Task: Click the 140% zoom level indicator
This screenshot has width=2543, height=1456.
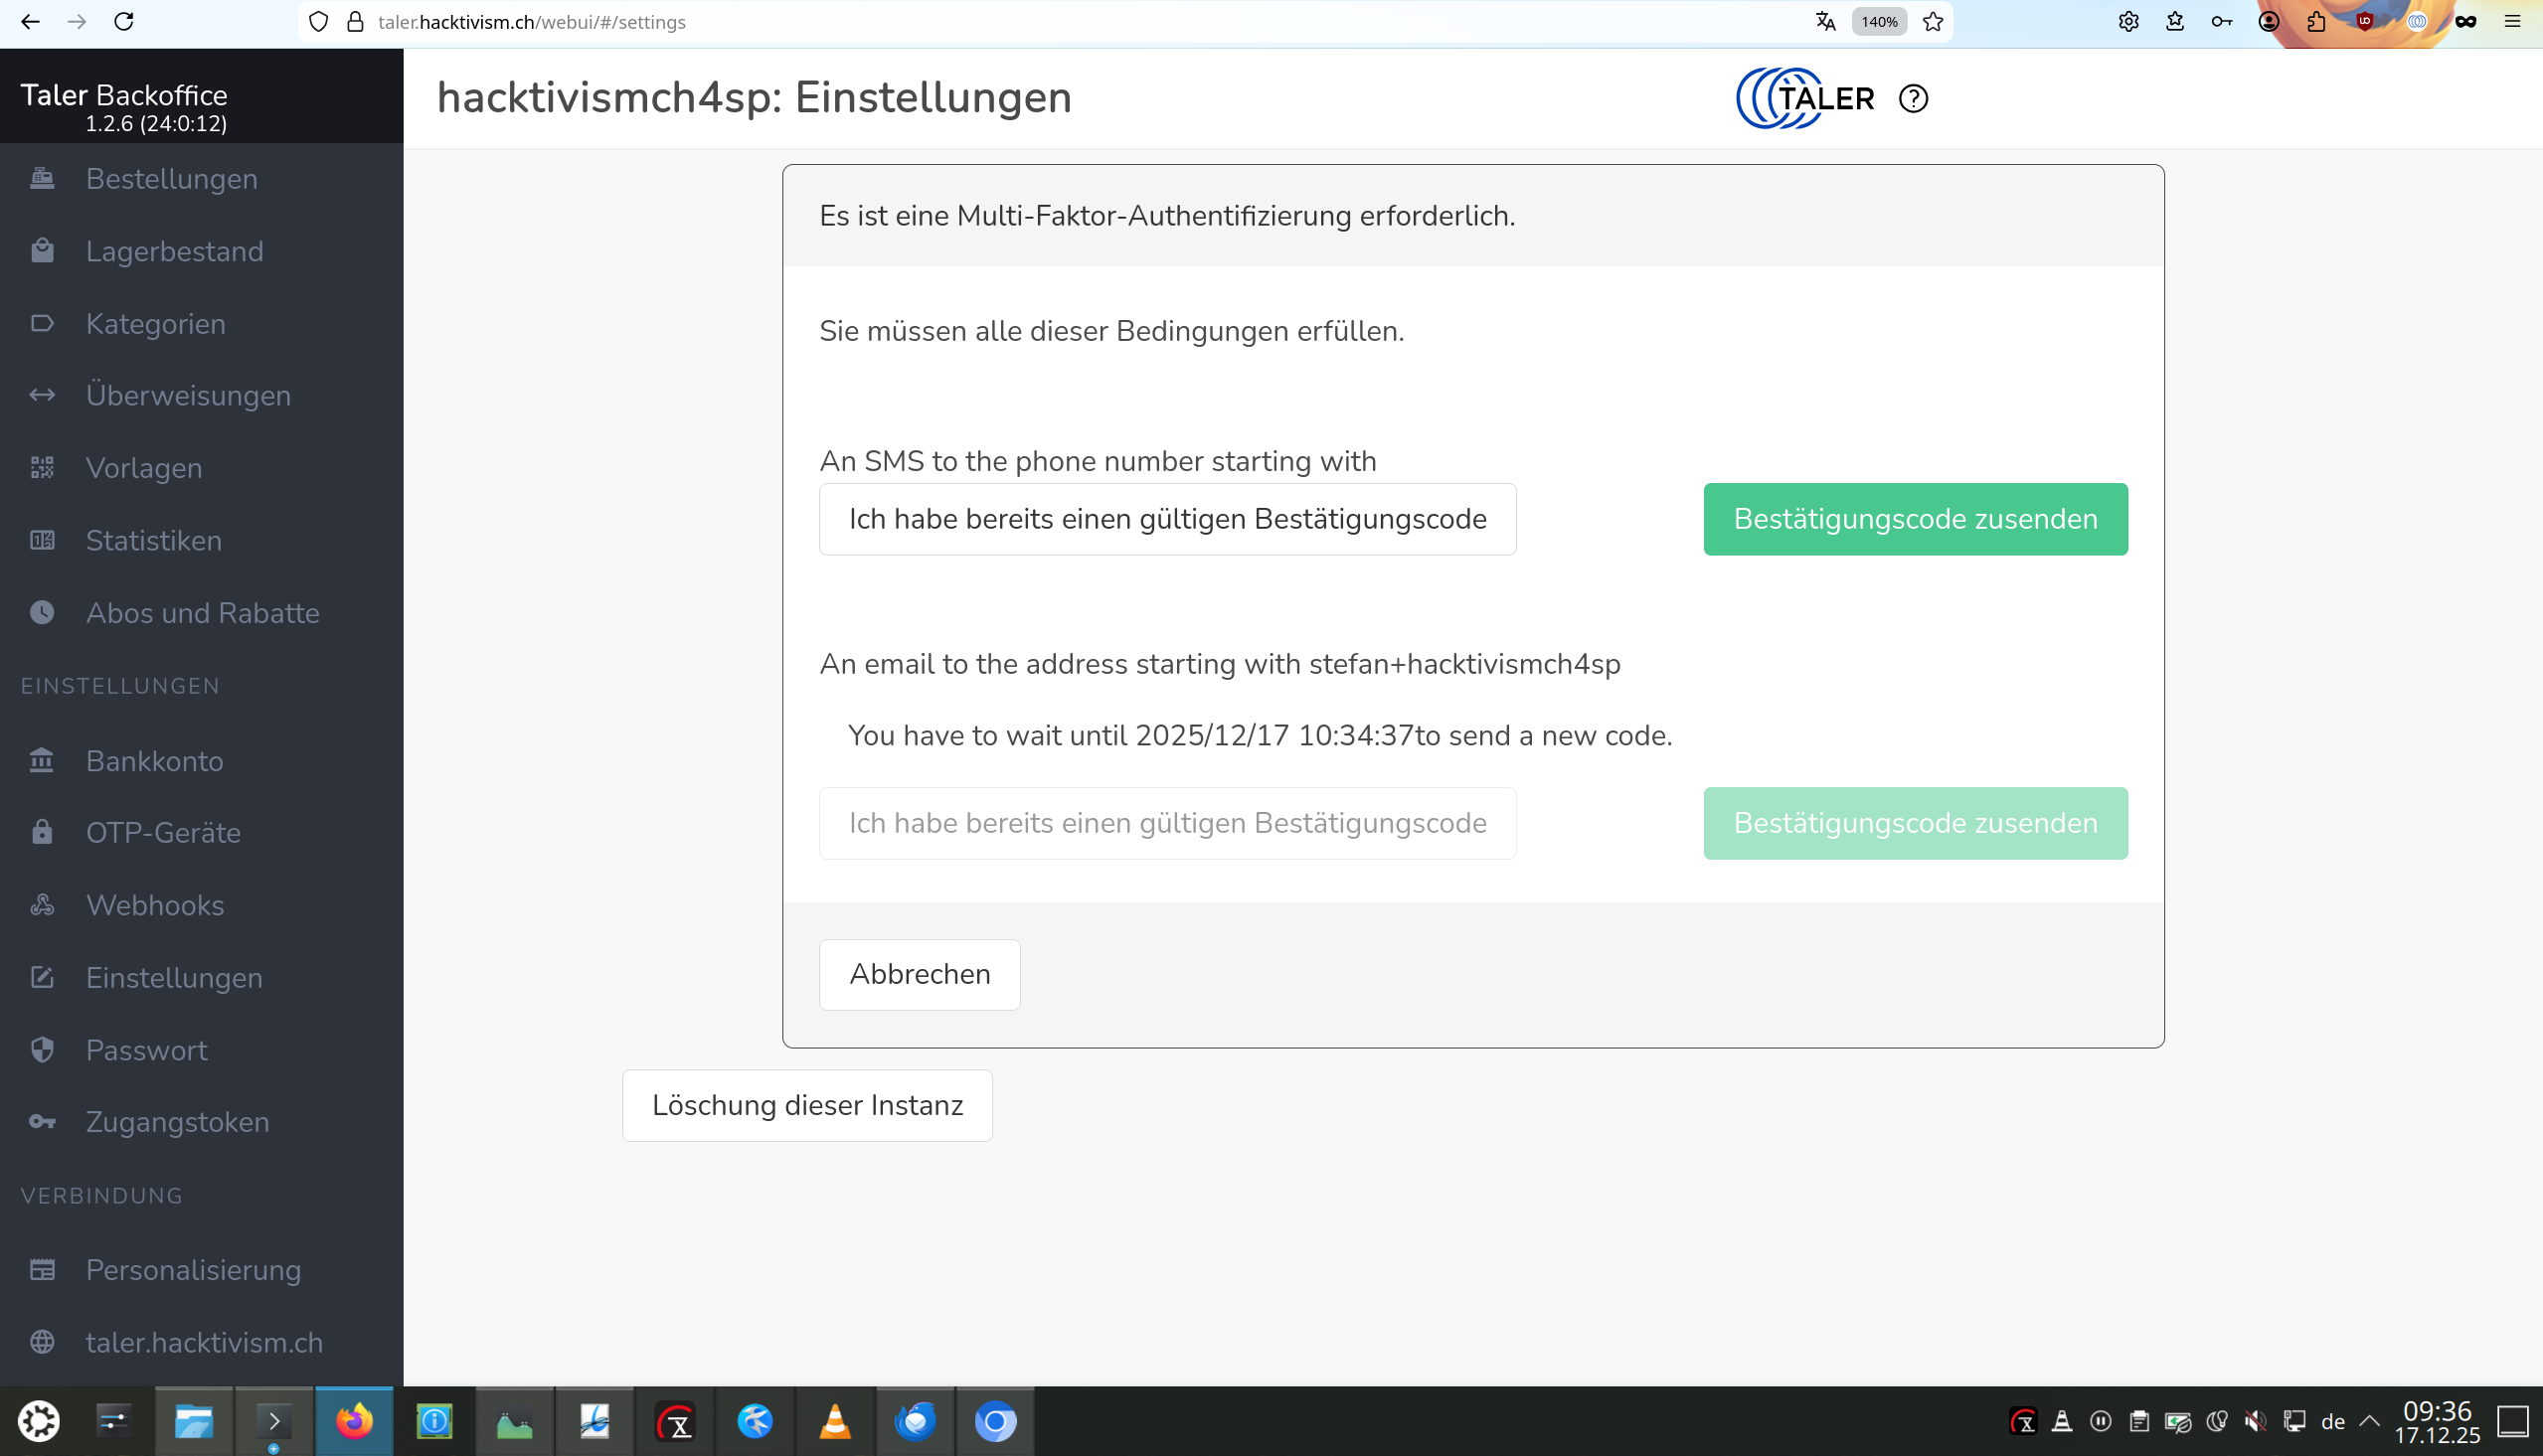Action: (x=1878, y=22)
